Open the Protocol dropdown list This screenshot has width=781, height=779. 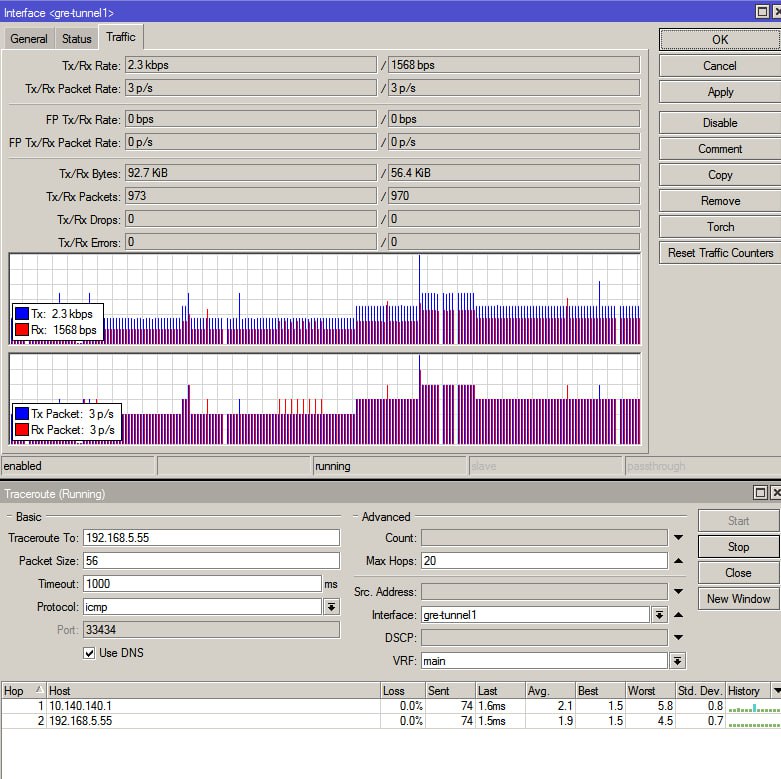(332, 607)
